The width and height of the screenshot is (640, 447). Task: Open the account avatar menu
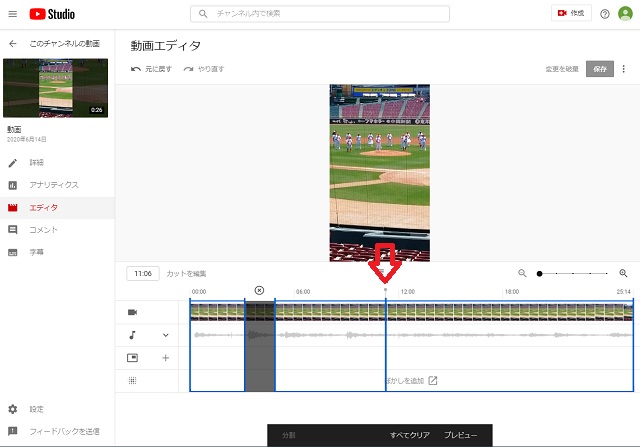tap(625, 13)
